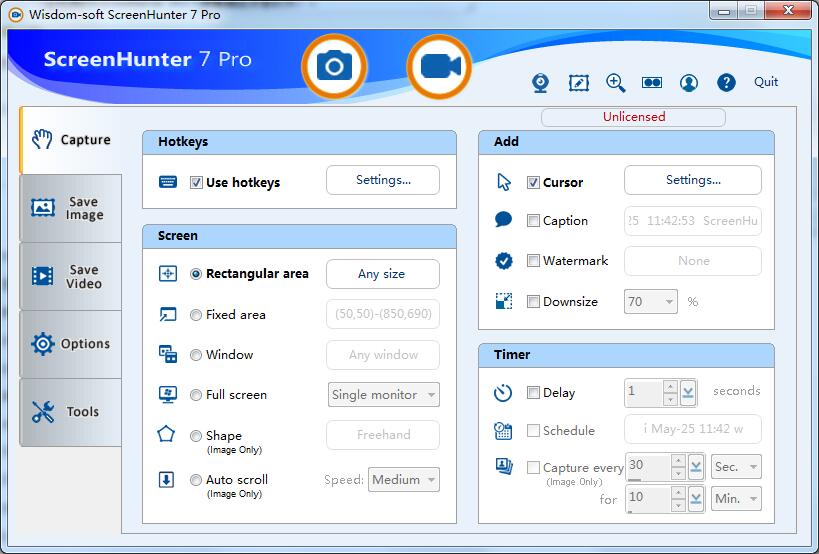Screen dimensions: 819x554
Task: Select the Auto scroll radio button
Action: coord(196,480)
